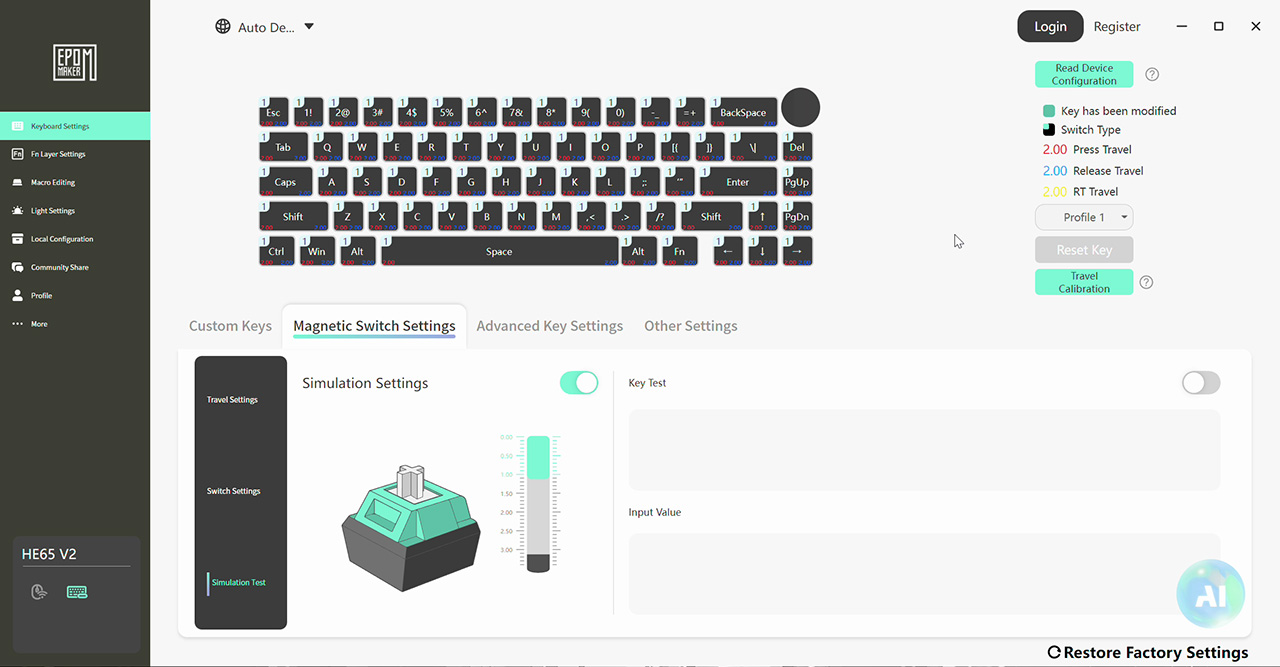Select Travel Settings in the side panel
This screenshot has width=1280, height=667.
click(232, 400)
